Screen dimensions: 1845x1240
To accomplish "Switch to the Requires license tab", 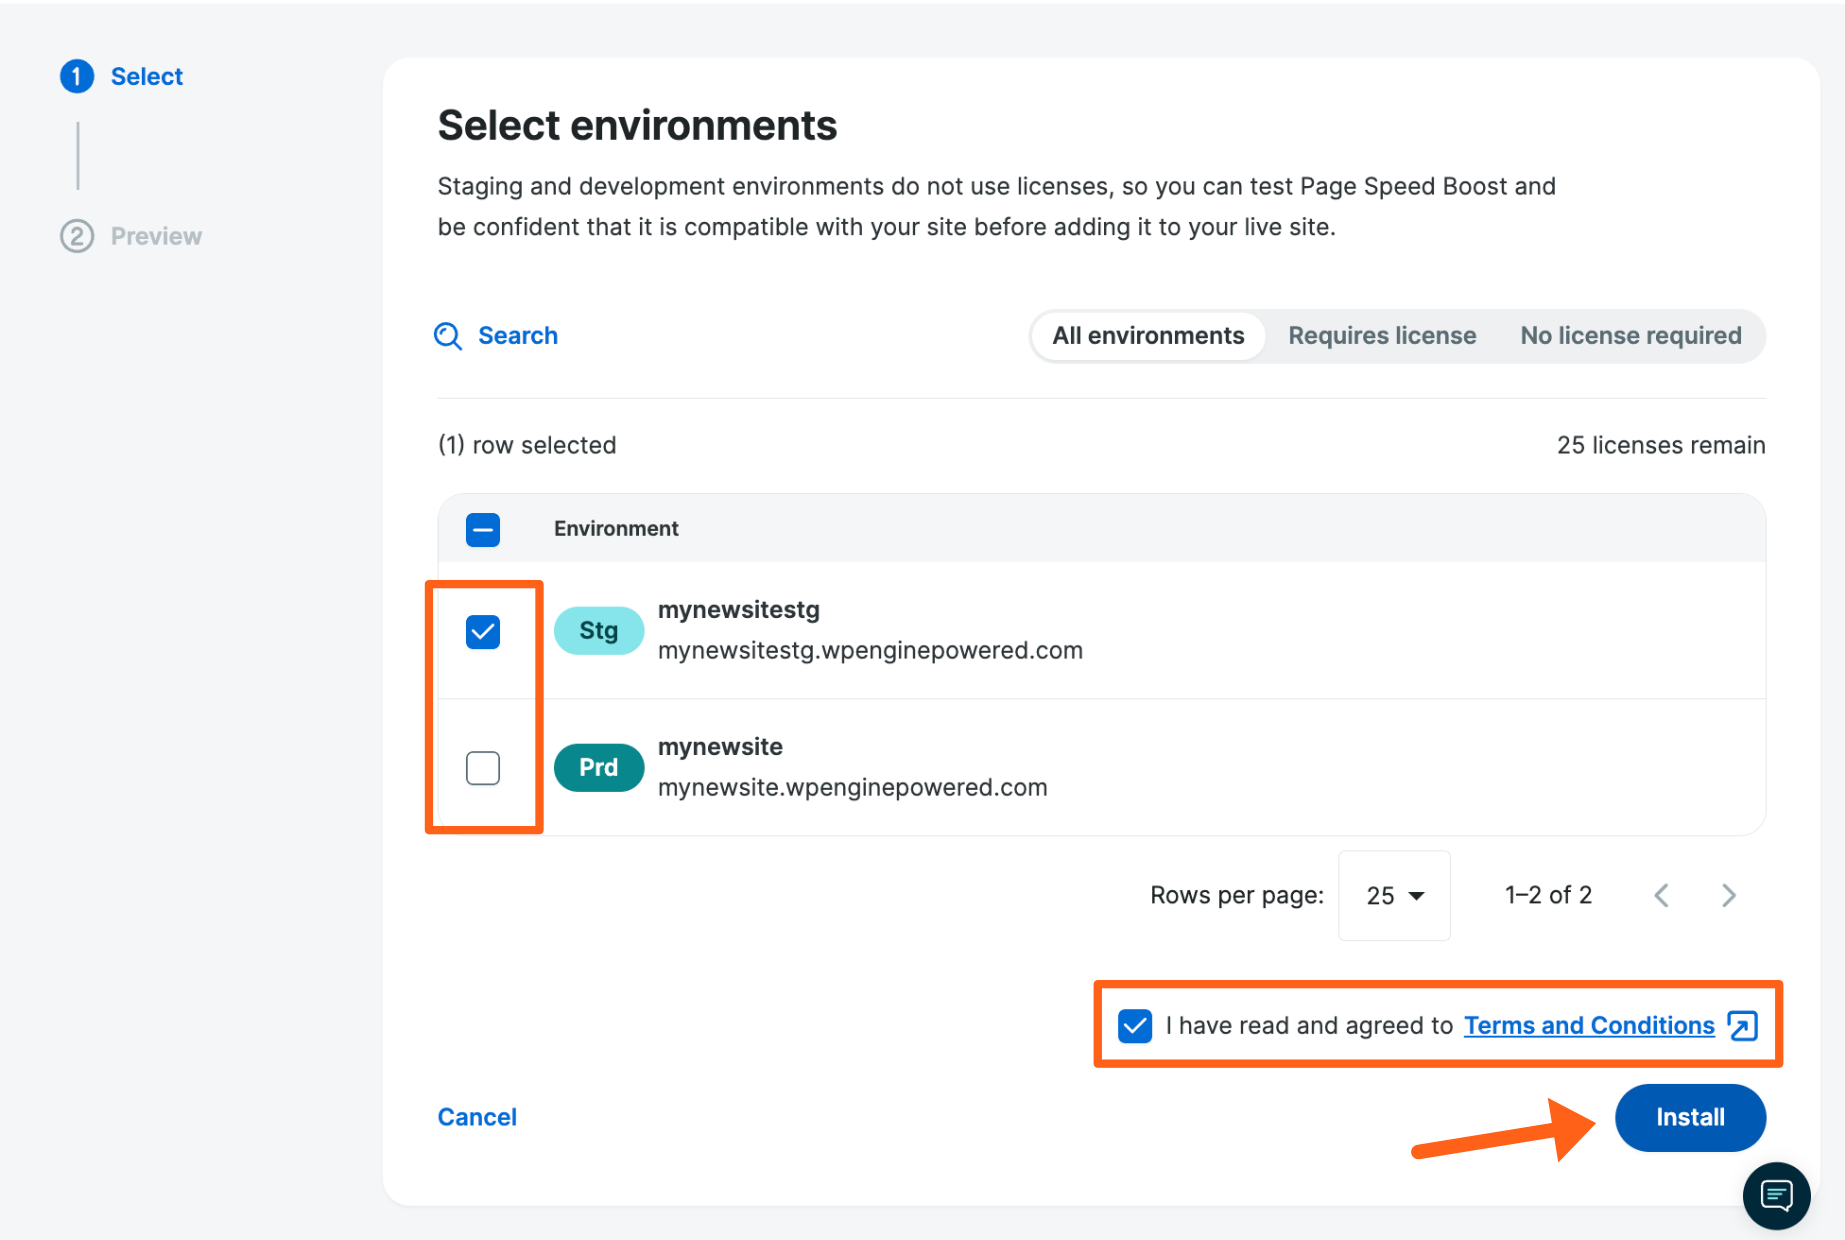I will (1382, 335).
